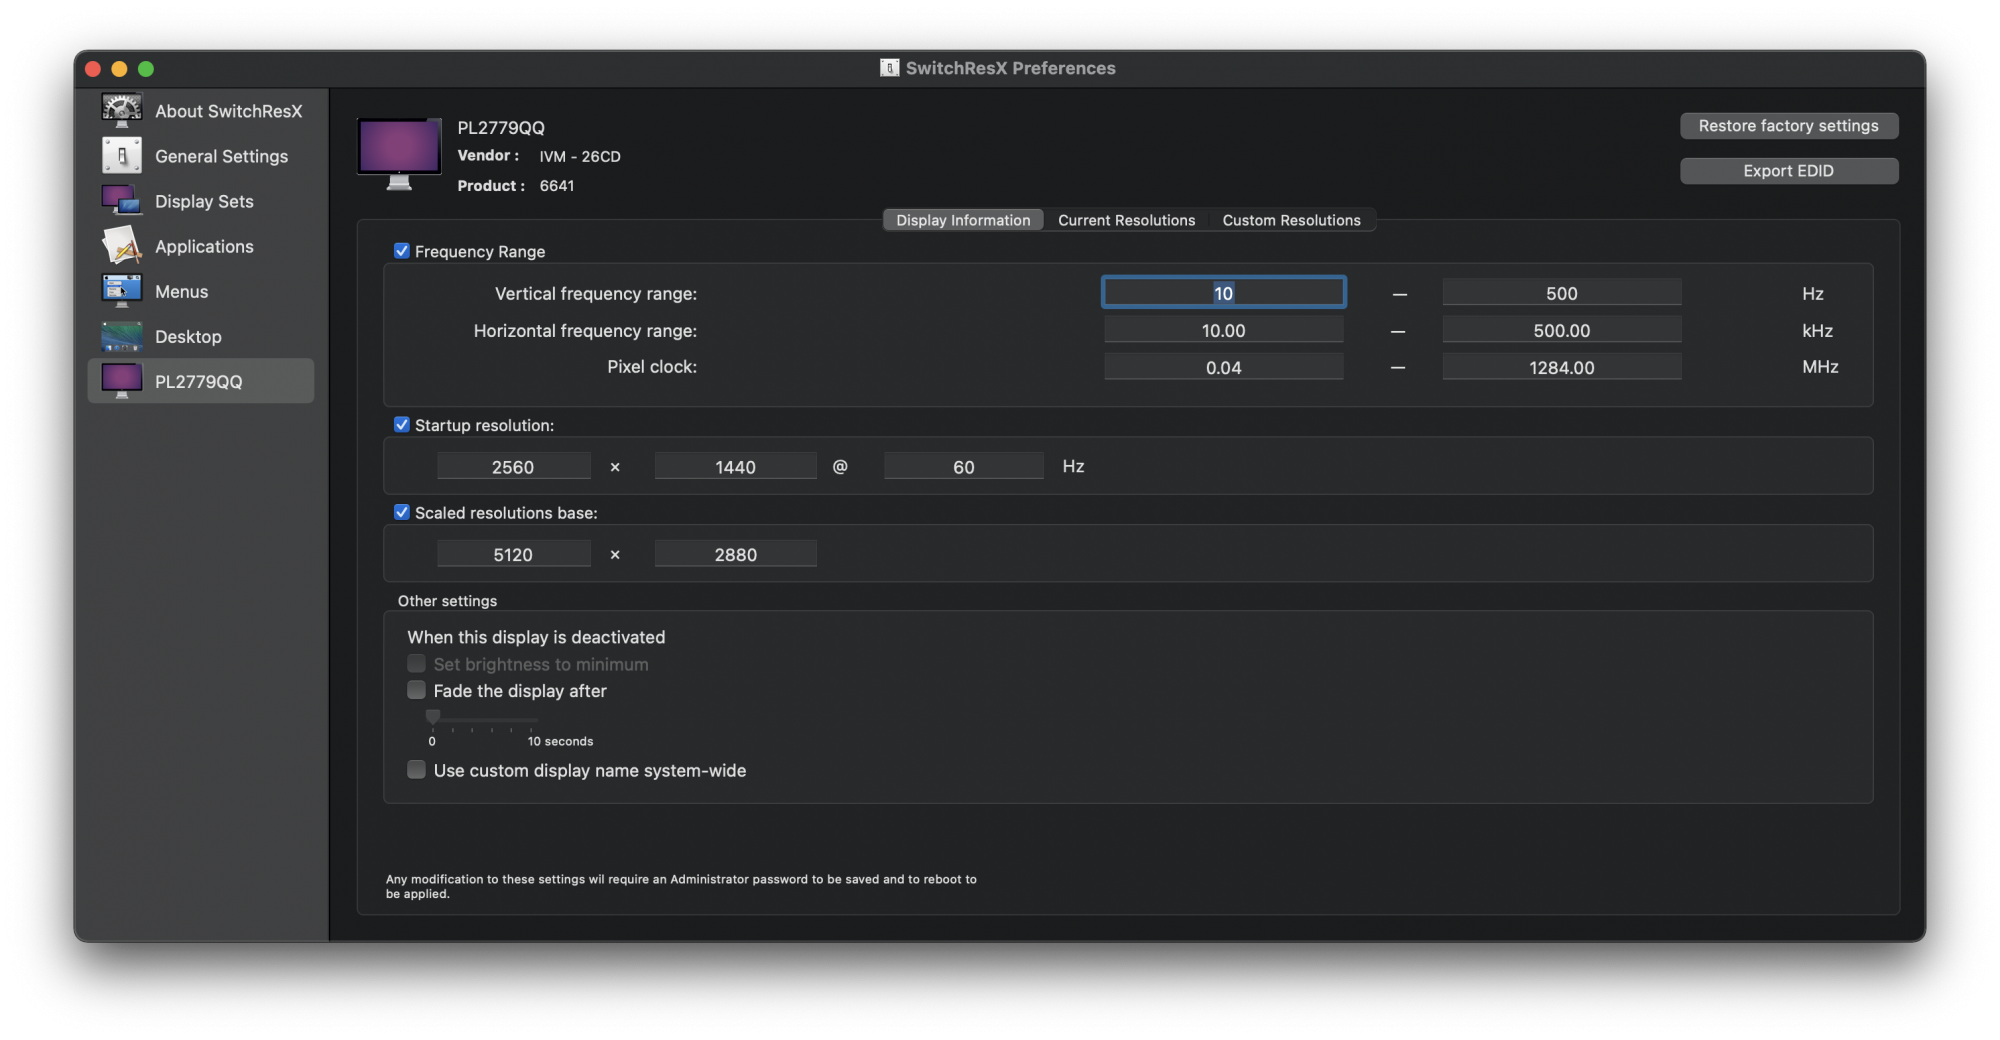Select the Menus label in sidebar
This screenshot has width=2000, height=1040.
[181, 291]
